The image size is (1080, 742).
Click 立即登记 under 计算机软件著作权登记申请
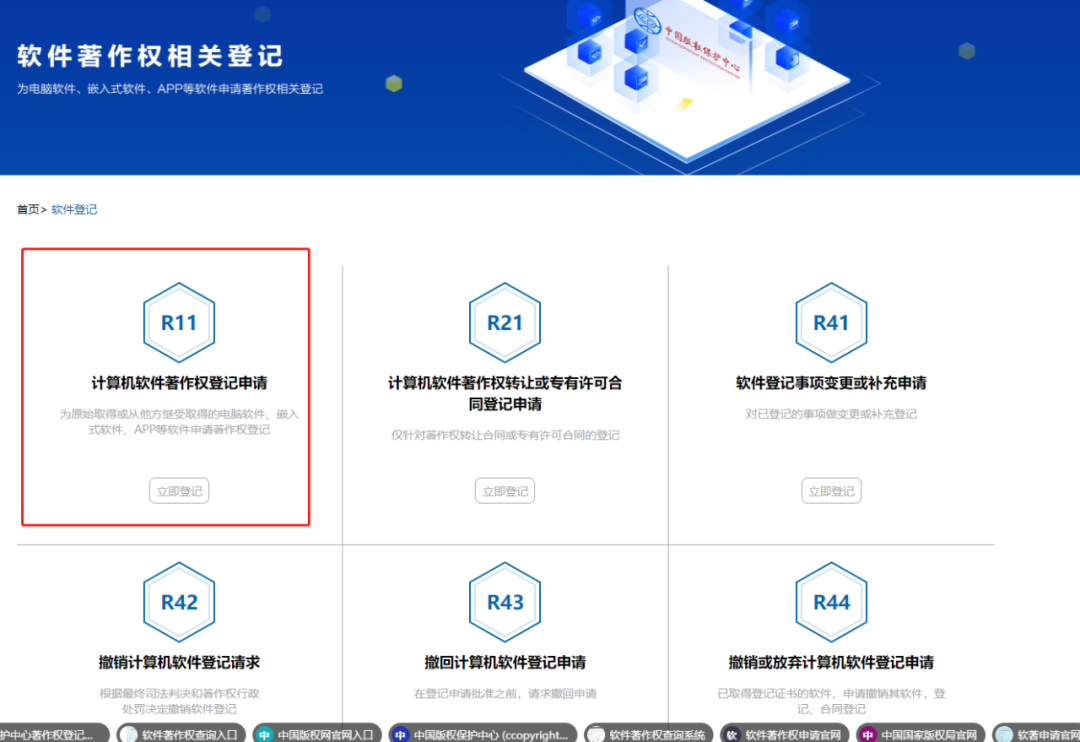tap(179, 490)
